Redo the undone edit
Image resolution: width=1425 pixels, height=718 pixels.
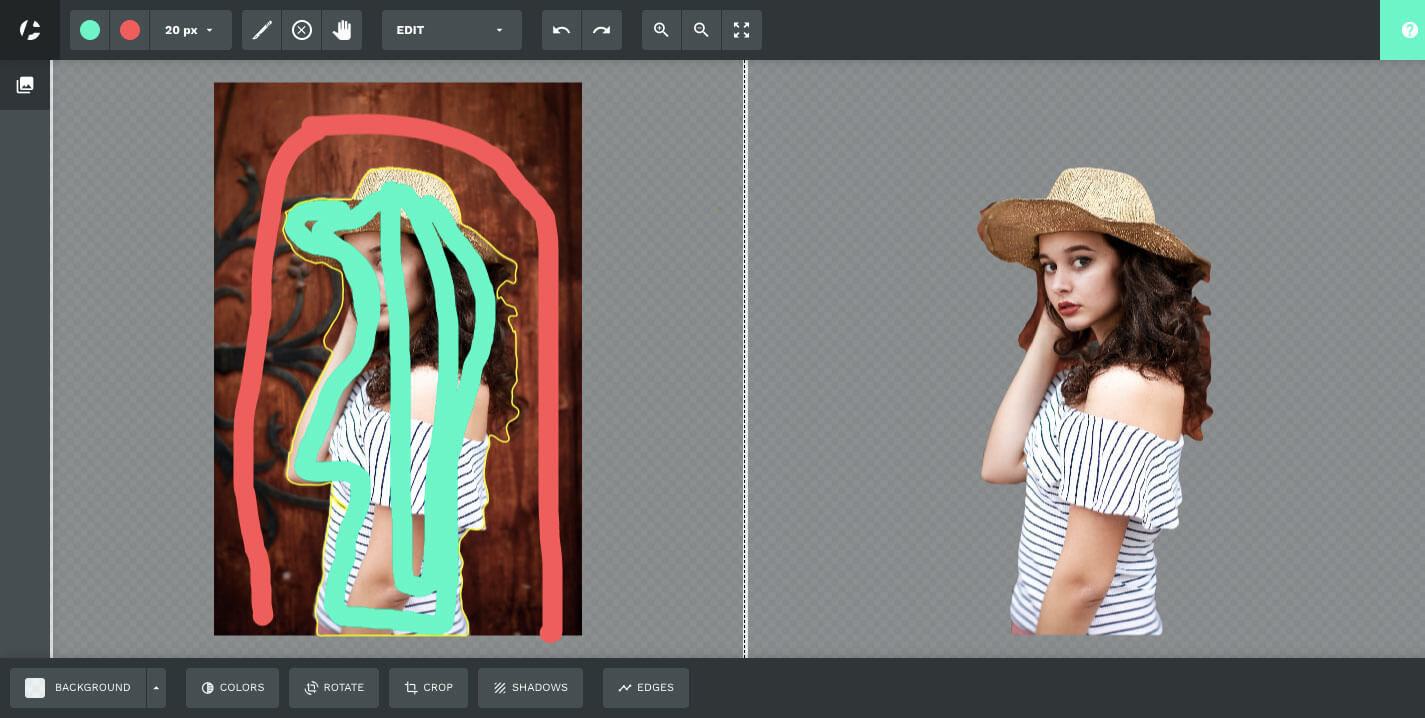pos(601,30)
